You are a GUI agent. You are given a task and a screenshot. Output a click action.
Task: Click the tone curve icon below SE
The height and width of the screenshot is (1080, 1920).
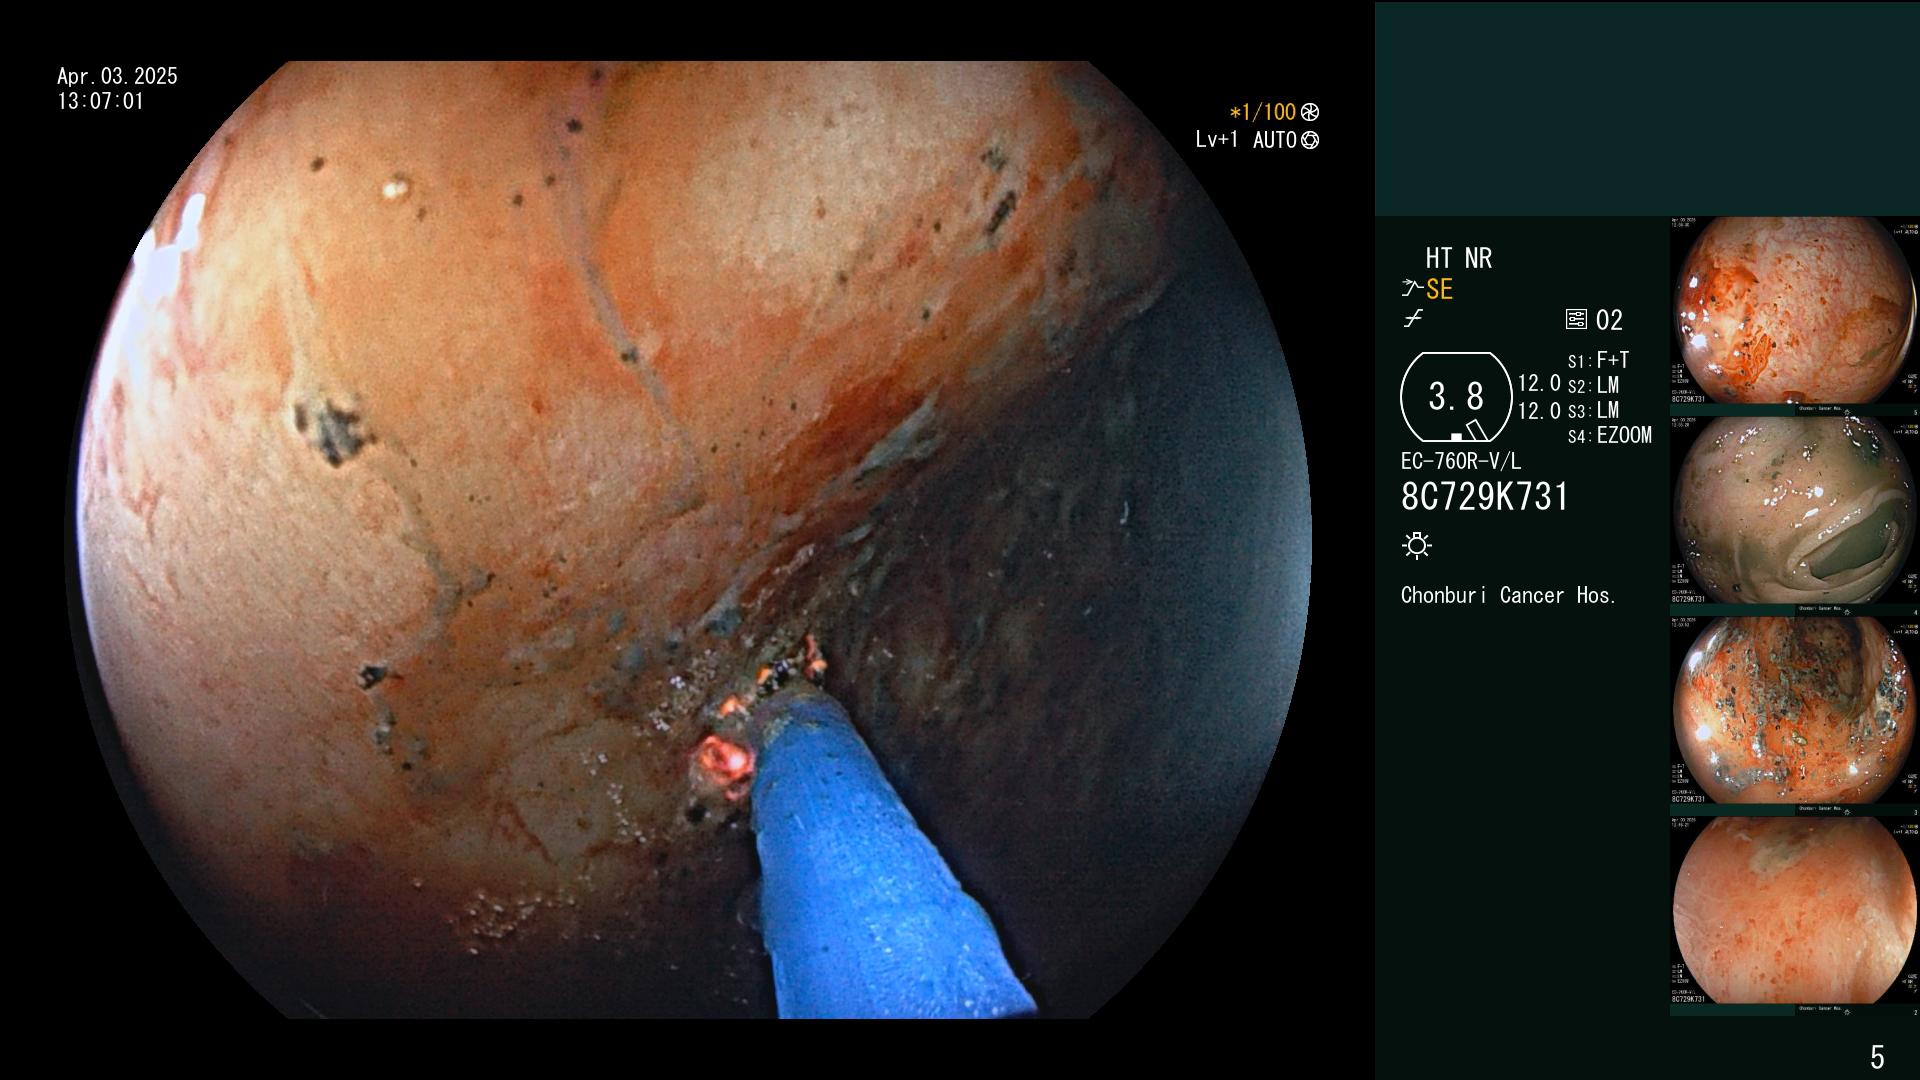[1413, 319]
